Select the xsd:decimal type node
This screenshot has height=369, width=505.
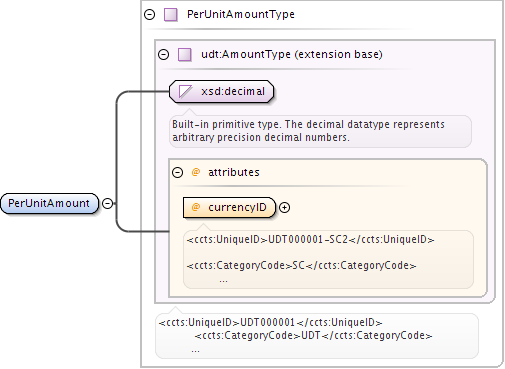(221, 91)
